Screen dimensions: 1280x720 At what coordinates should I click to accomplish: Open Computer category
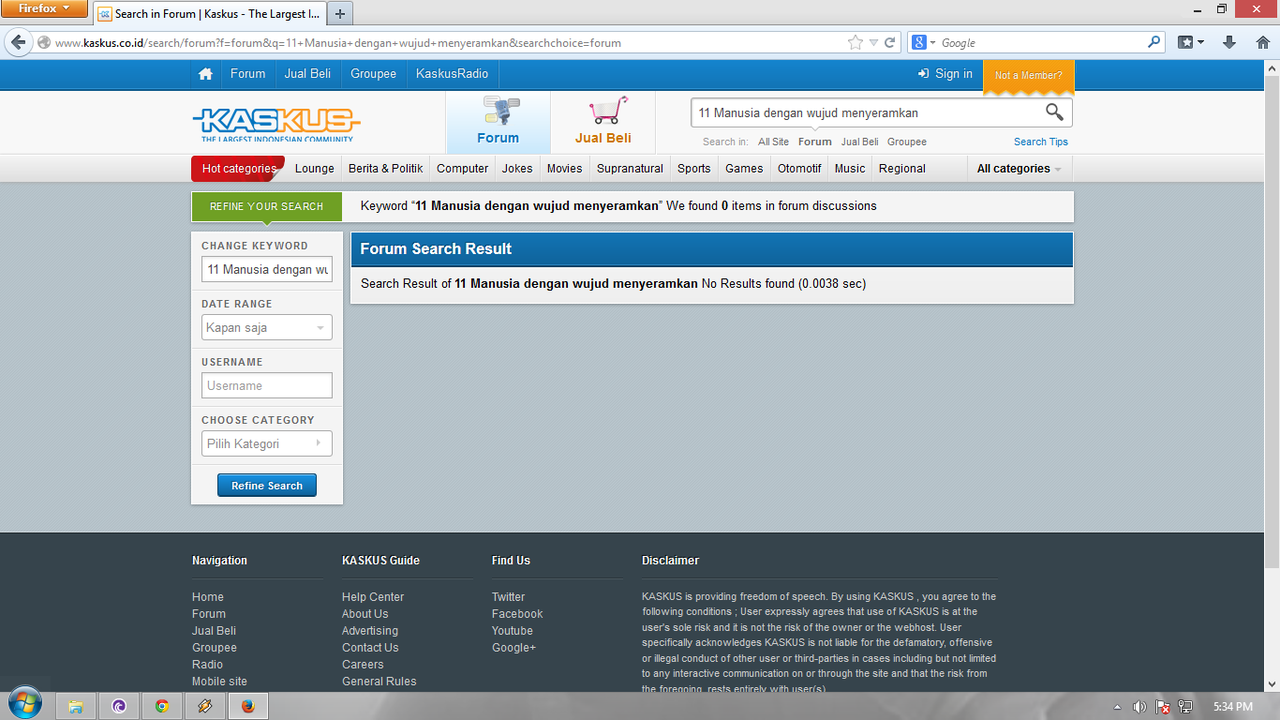point(463,168)
